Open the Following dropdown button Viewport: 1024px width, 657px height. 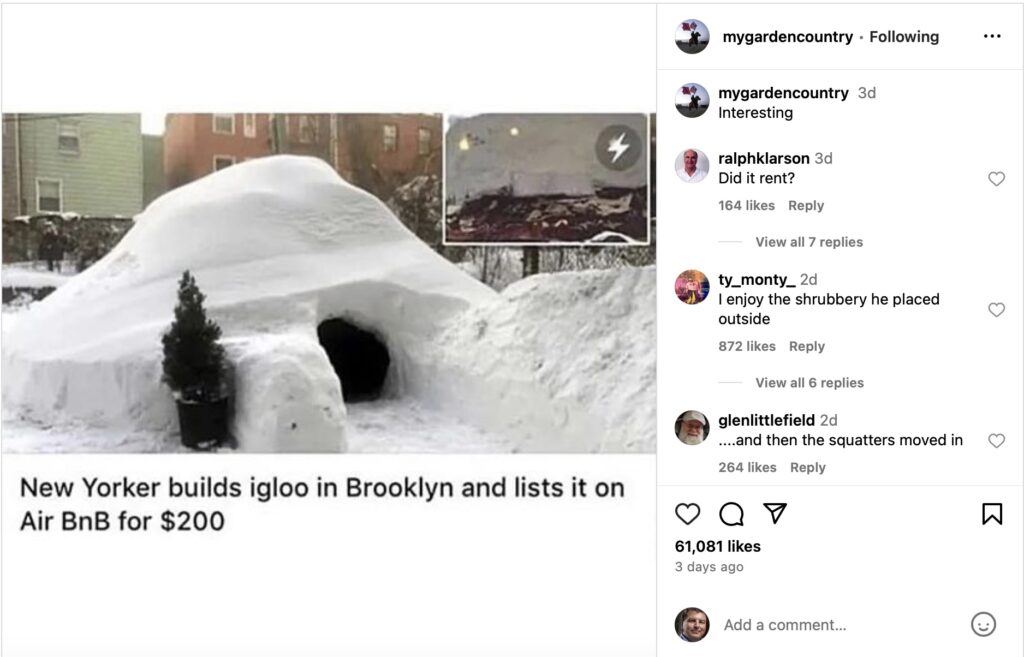(x=904, y=37)
